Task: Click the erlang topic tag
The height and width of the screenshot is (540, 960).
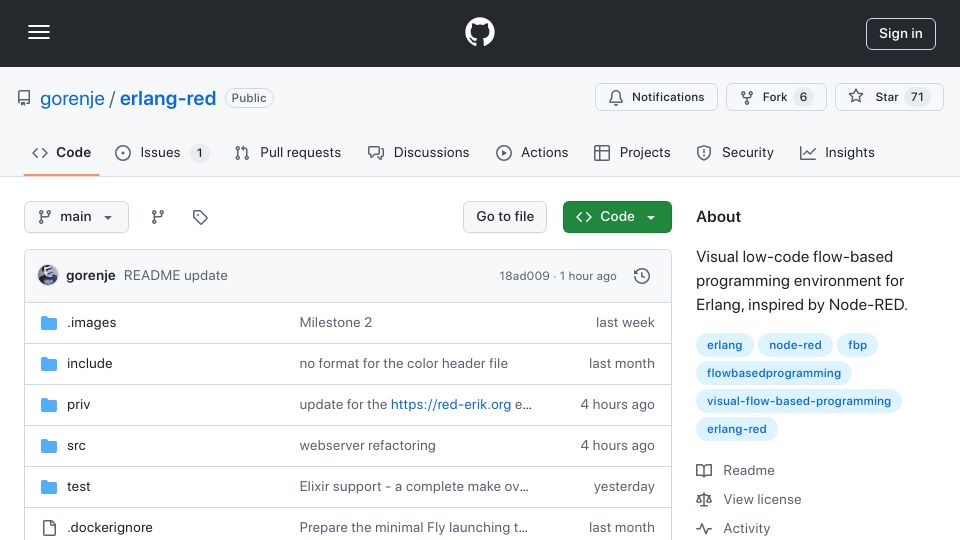Action: [724, 345]
